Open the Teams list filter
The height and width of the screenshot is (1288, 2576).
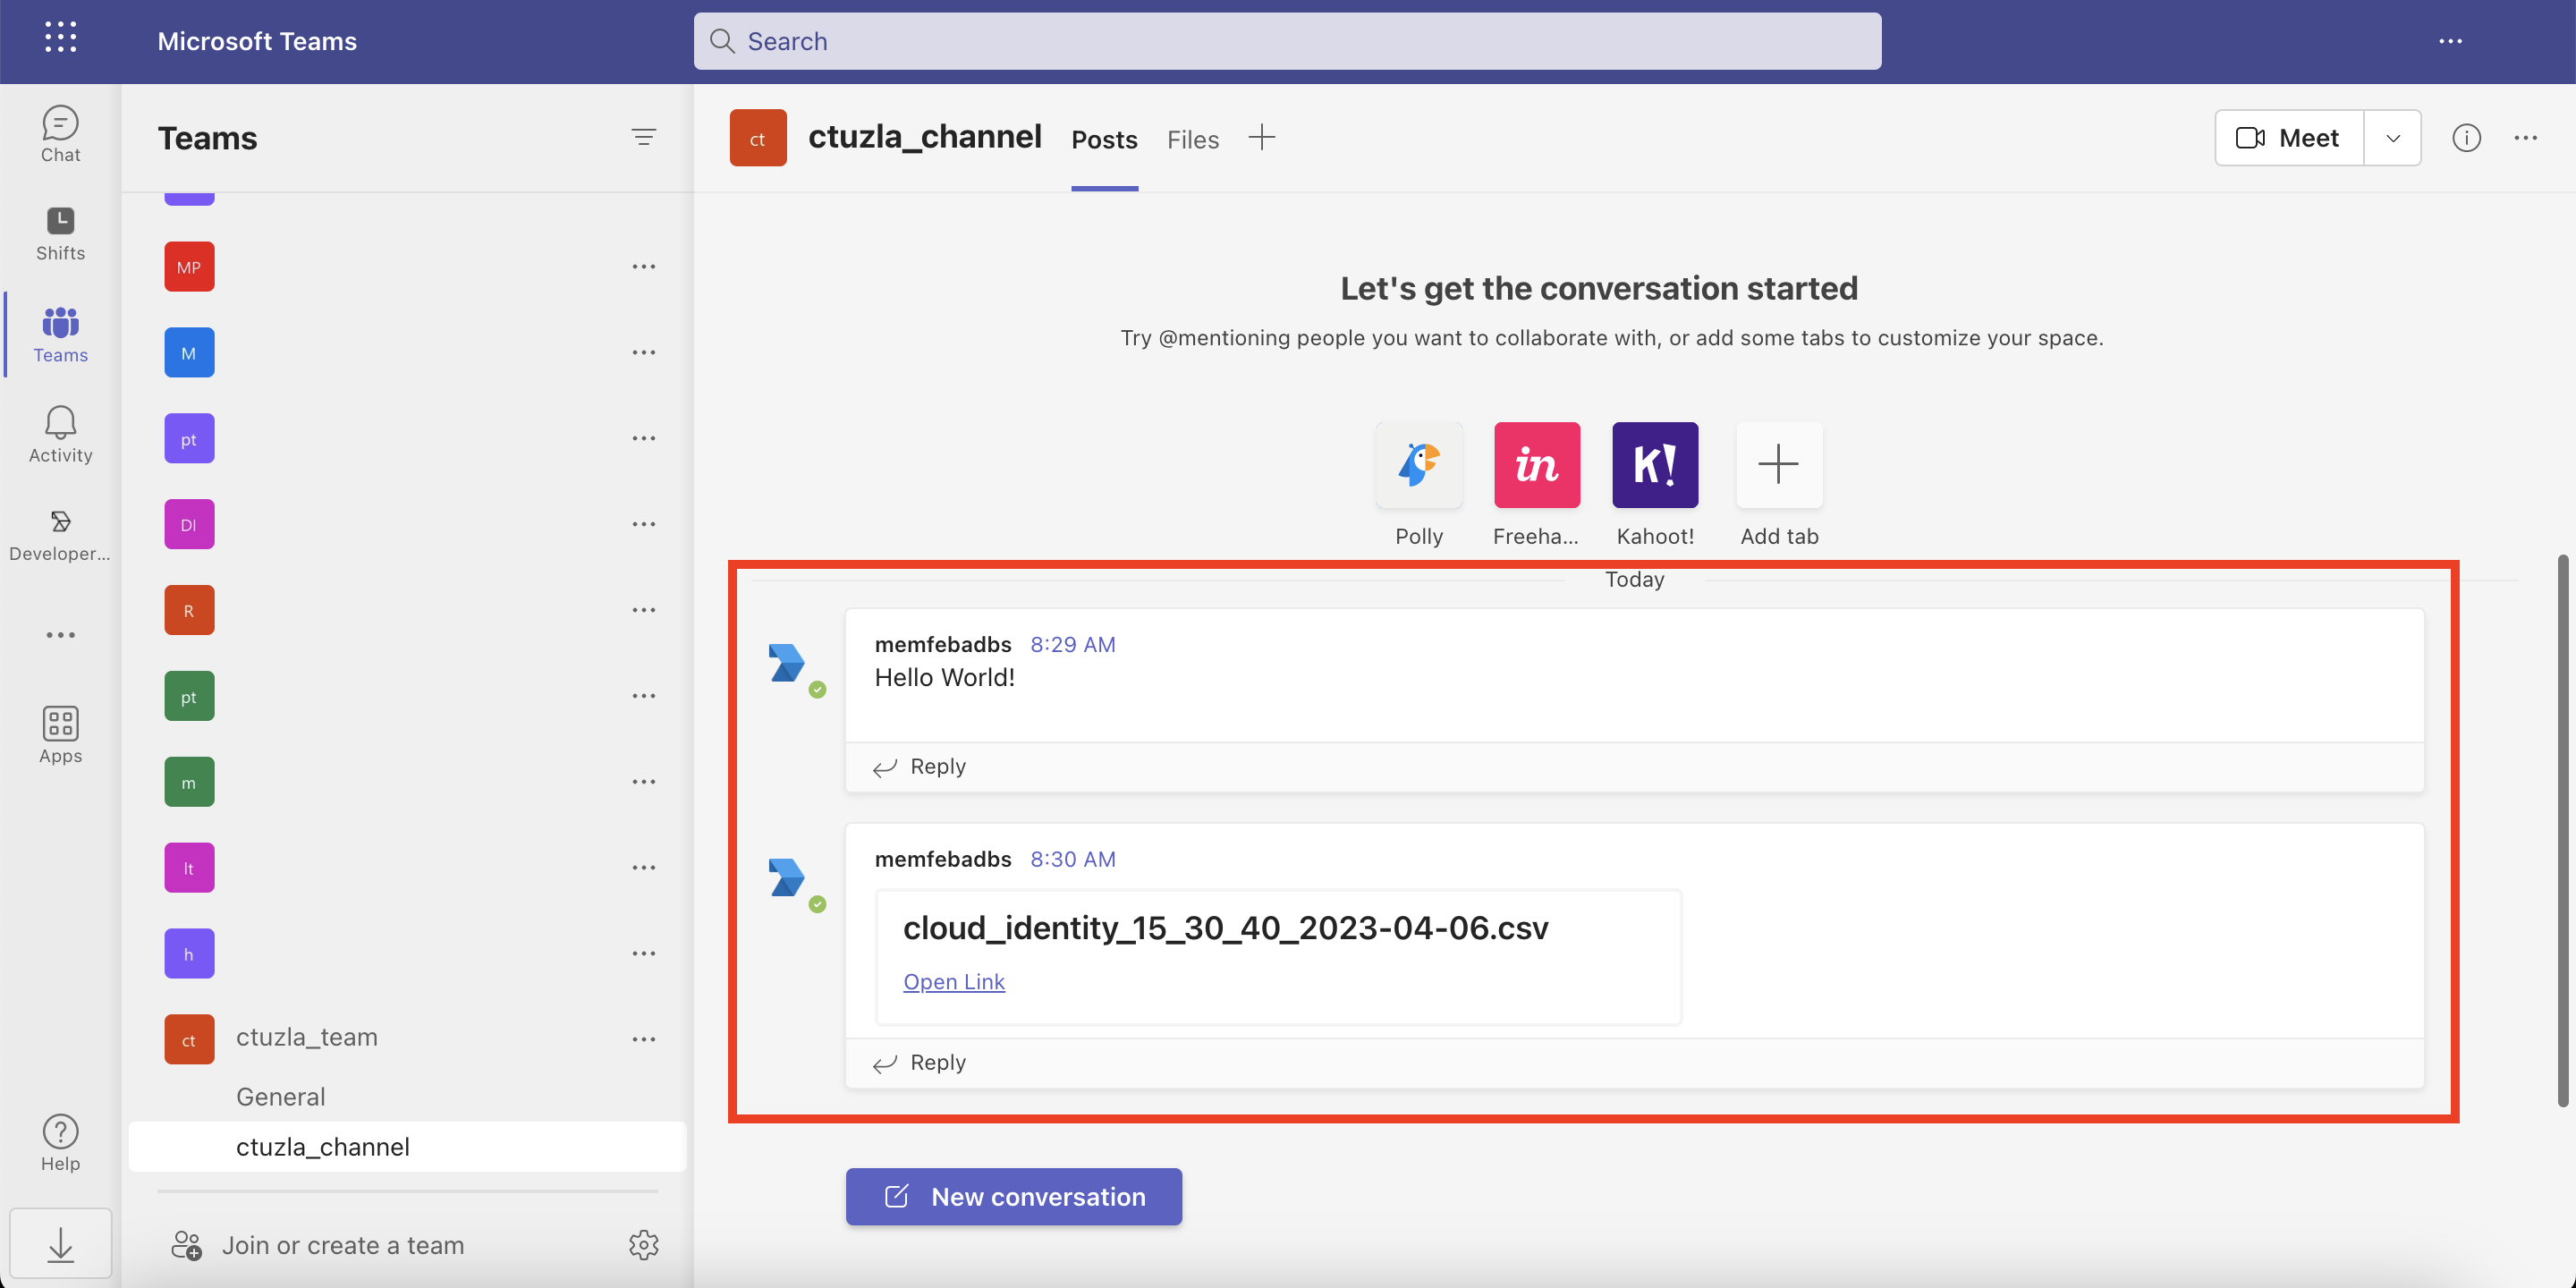coord(644,137)
